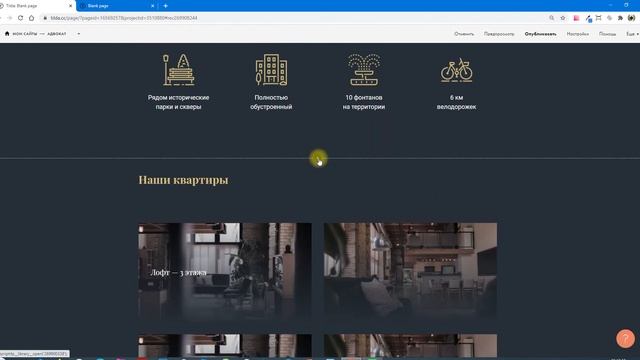
Task: Select the Наши квартиры heading
Action: (x=183, y=180)
